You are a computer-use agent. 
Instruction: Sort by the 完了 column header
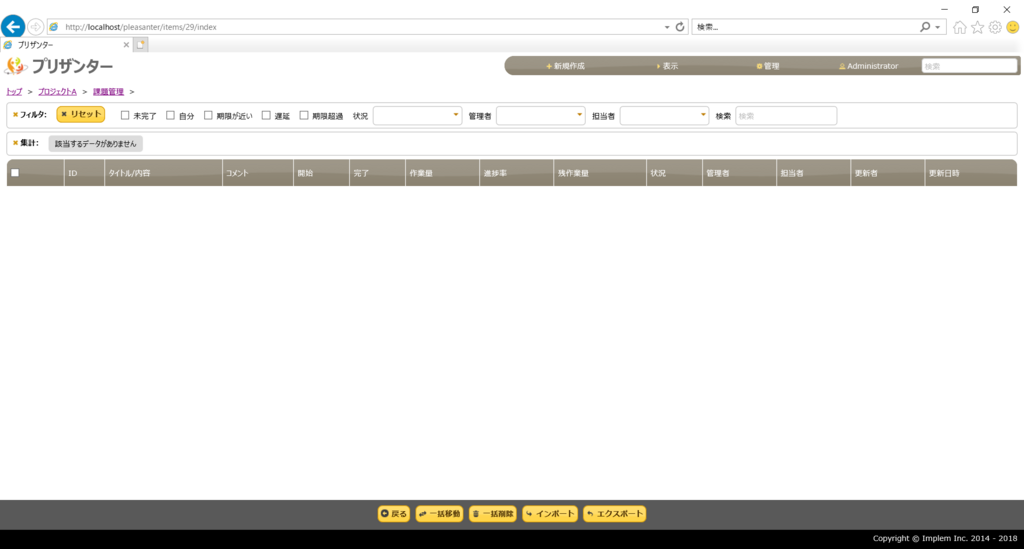point(377,173)
